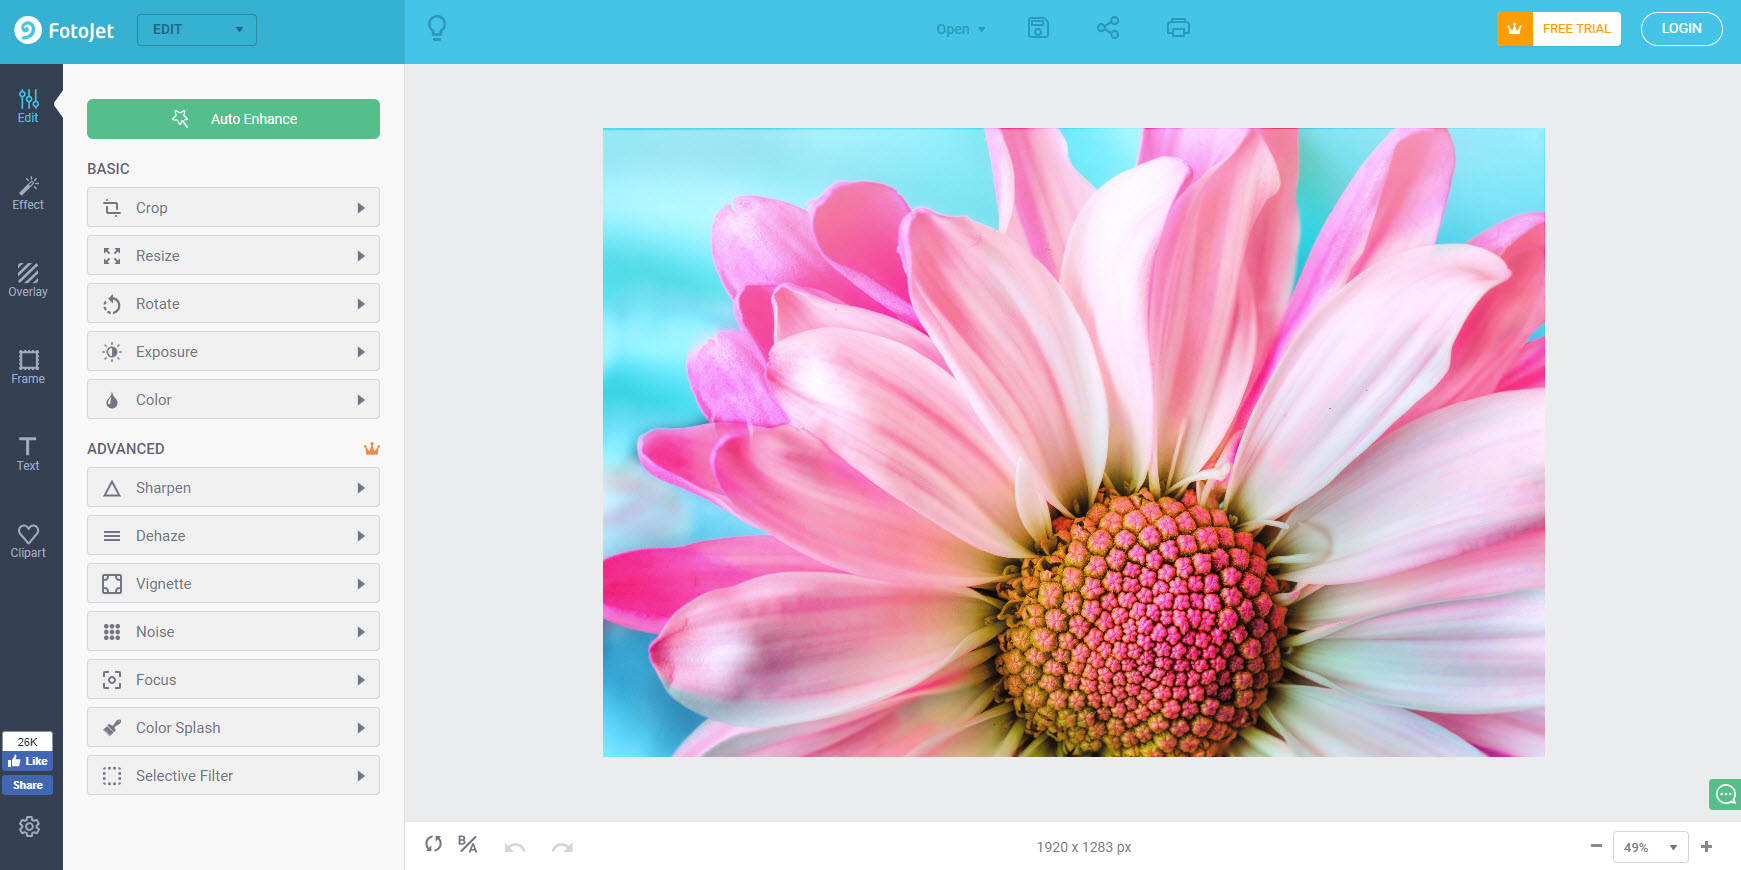This screenshot has width=1741, height=870.
Task: Open the Dehaze option
Action: click(233, 536)
